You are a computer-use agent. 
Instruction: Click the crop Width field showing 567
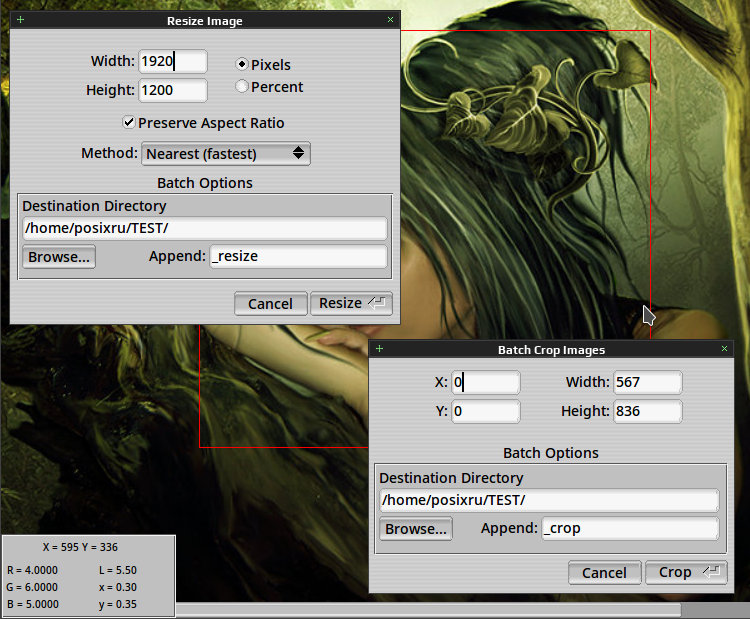[x=648, y=382]
